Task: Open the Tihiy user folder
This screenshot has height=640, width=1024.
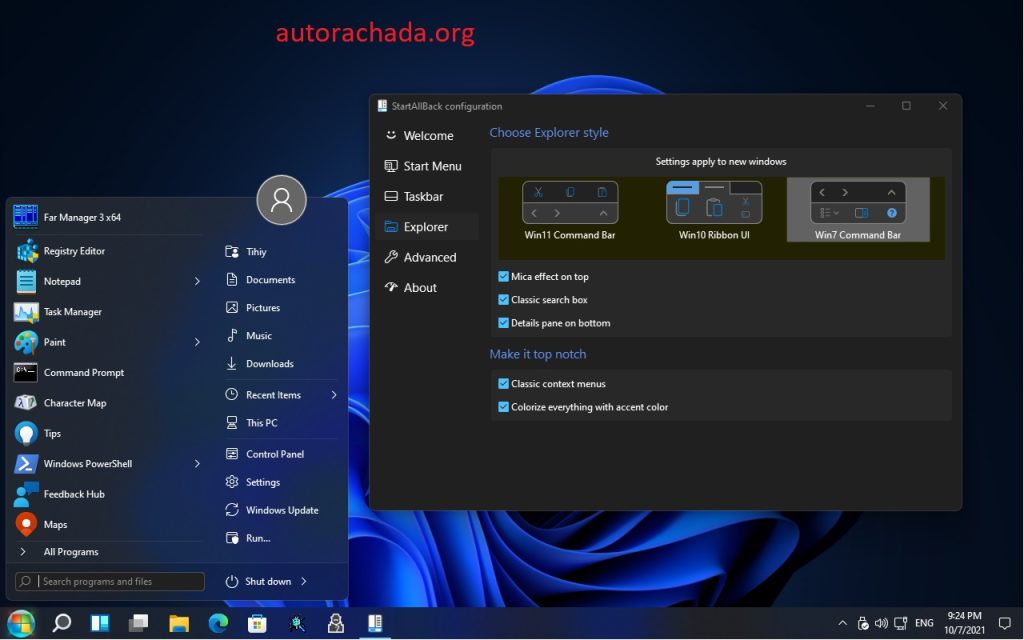Action: [281, 251]
